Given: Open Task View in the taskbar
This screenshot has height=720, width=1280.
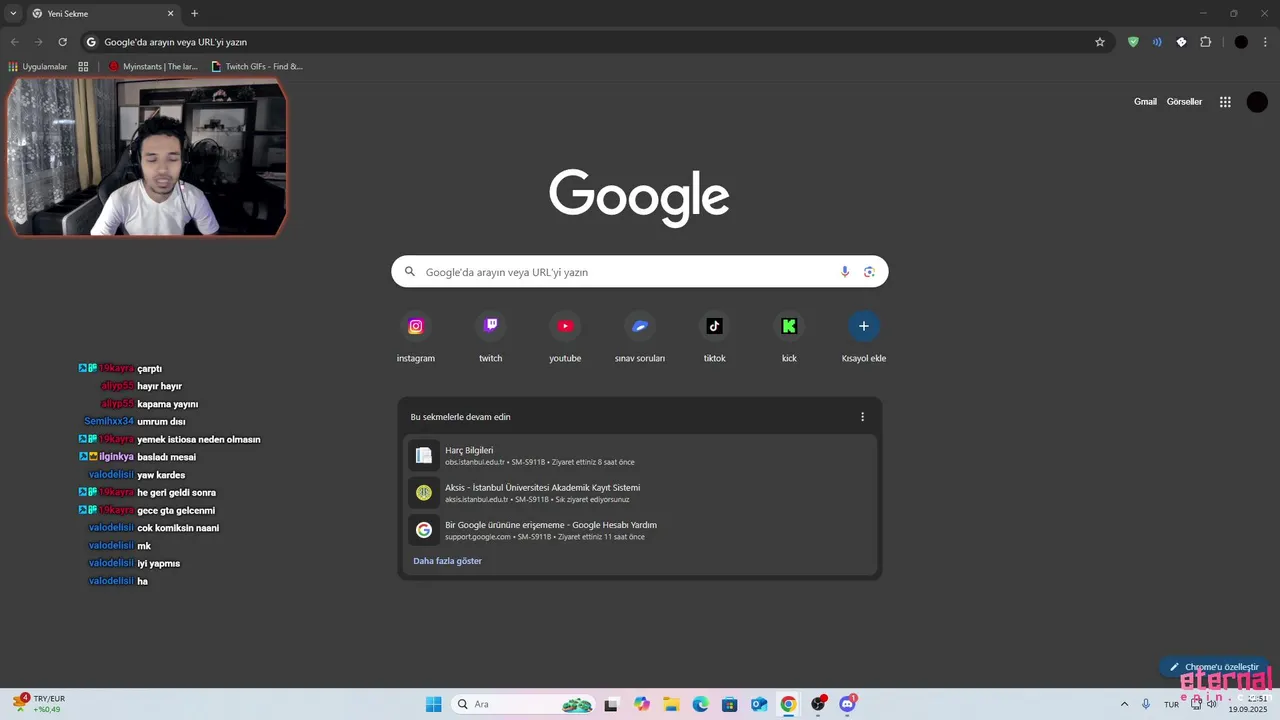Looking at the screenshot, I should (612, 704).
